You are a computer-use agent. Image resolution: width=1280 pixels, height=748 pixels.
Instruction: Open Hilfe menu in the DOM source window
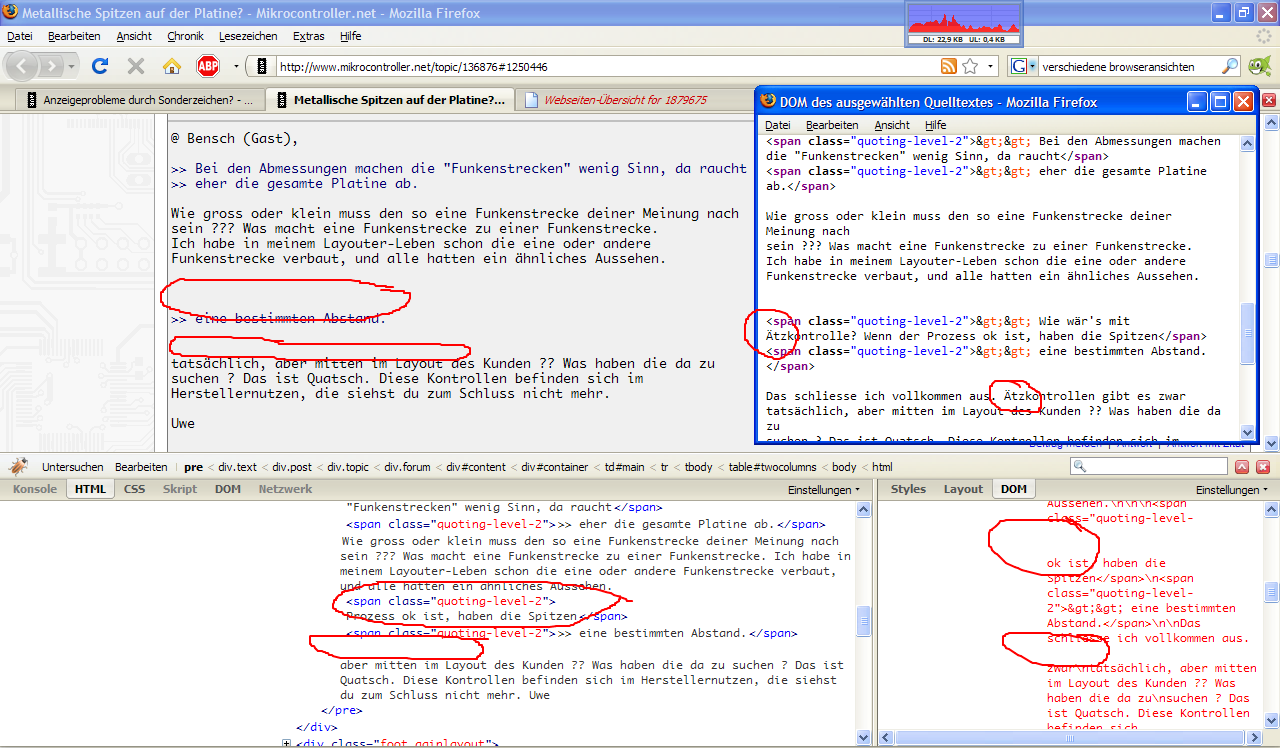pos(936,125)
